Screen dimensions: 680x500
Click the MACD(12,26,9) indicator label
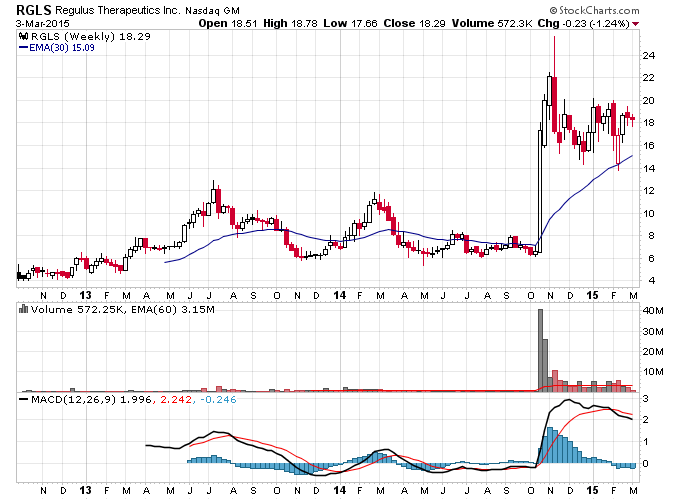(x=74, y=399)
